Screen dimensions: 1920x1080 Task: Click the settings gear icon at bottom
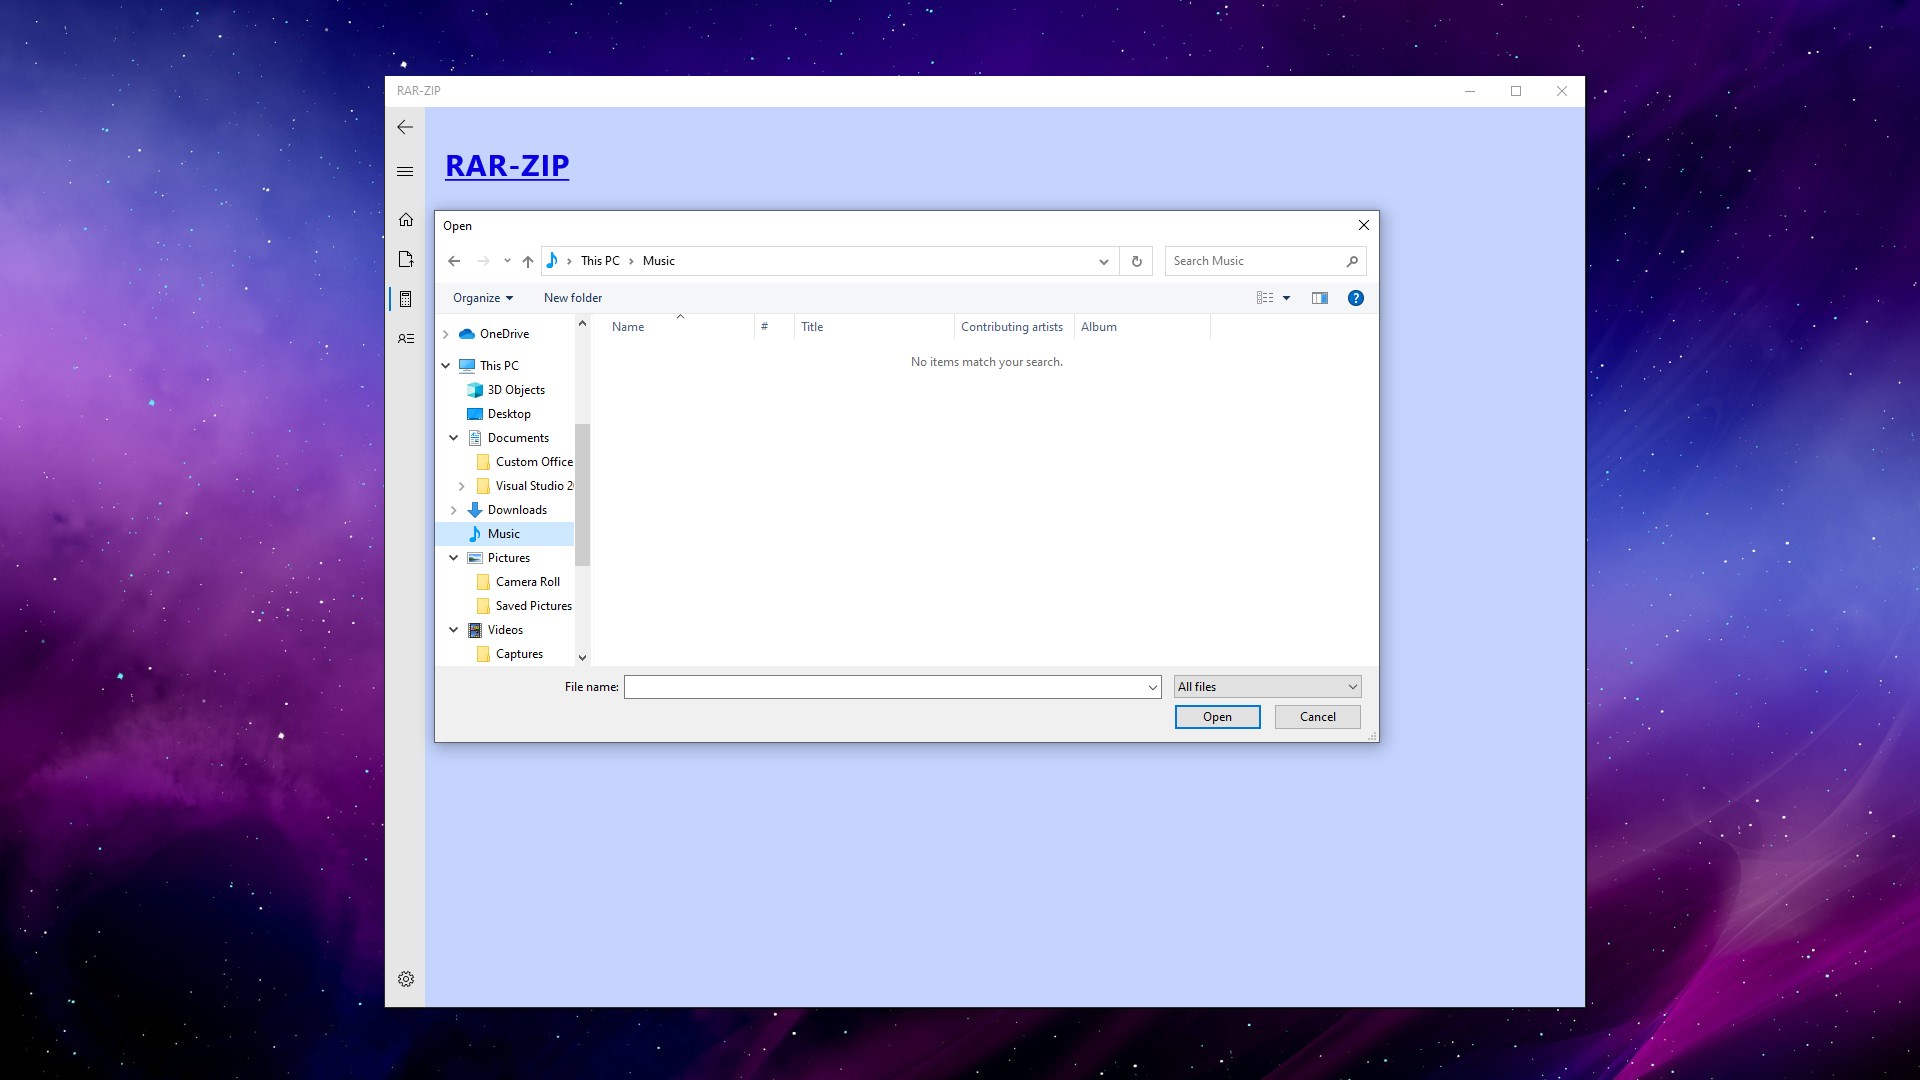(406, 978)
